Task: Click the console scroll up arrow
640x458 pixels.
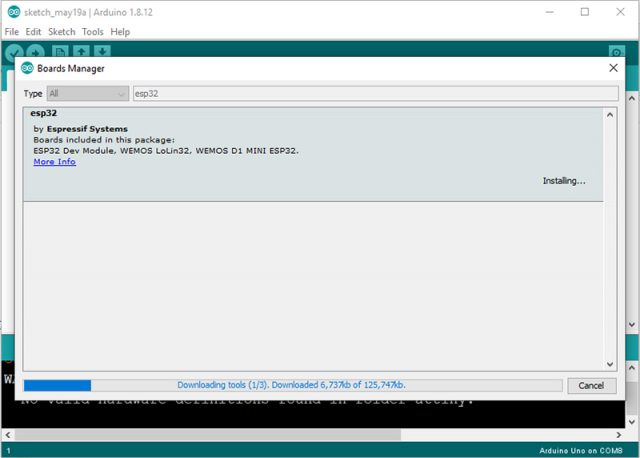Action: [x=631, y=368]
